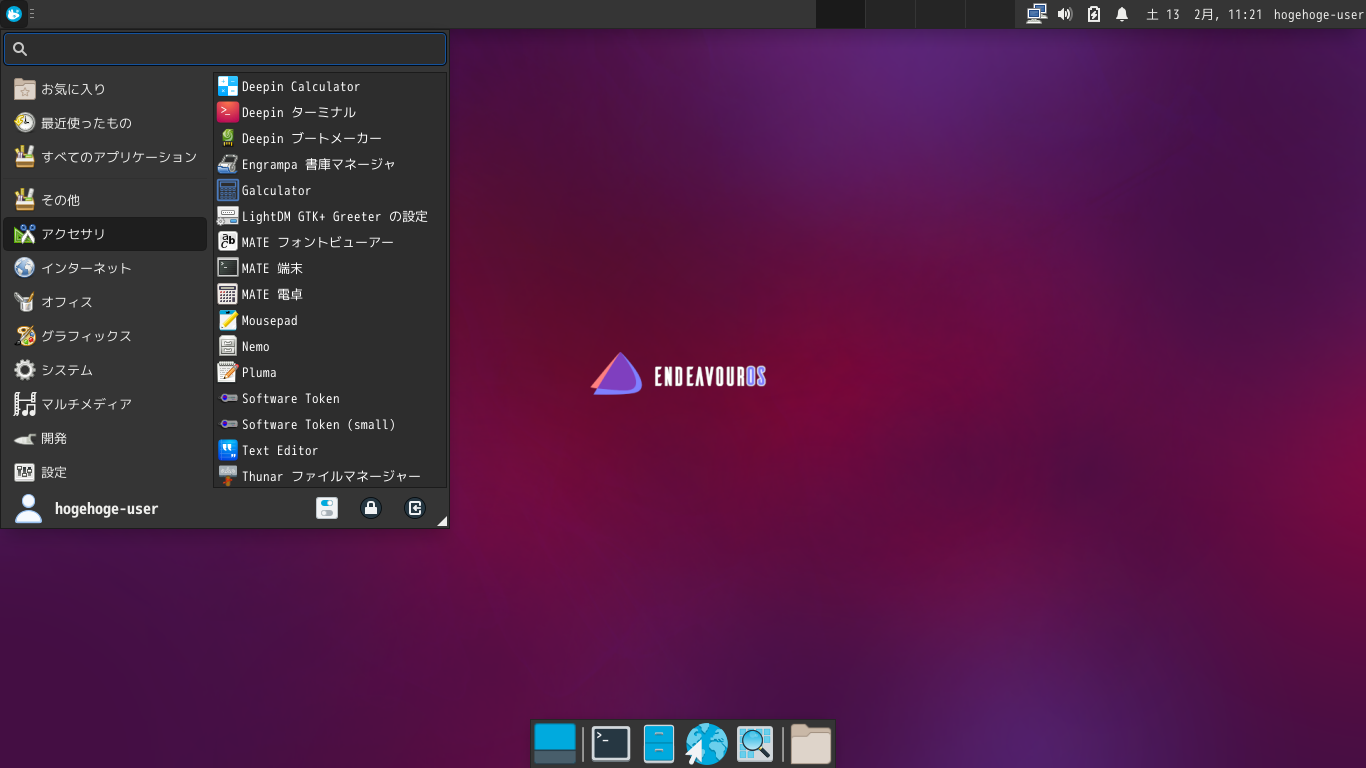Open Software Token entry
This screenshot has height=768, width=1366.
[330, 399]
